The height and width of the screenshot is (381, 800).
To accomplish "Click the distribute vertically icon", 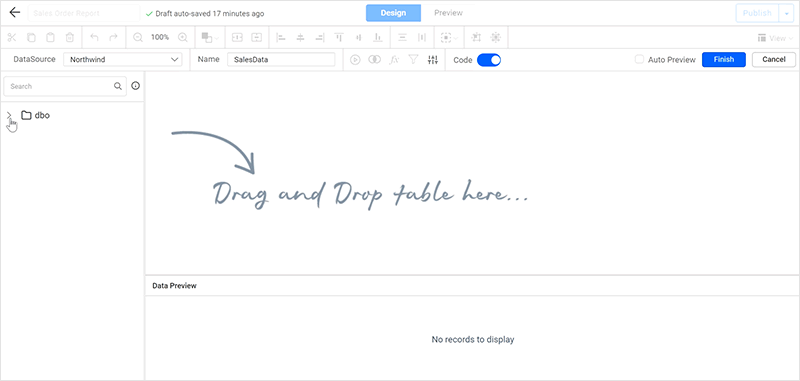I will pos(403,37).
